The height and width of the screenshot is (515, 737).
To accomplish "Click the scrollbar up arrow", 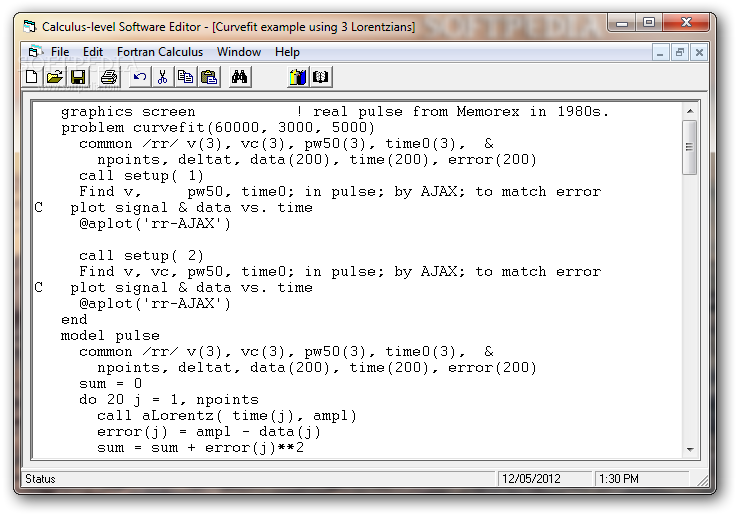I will click(690, 111).
